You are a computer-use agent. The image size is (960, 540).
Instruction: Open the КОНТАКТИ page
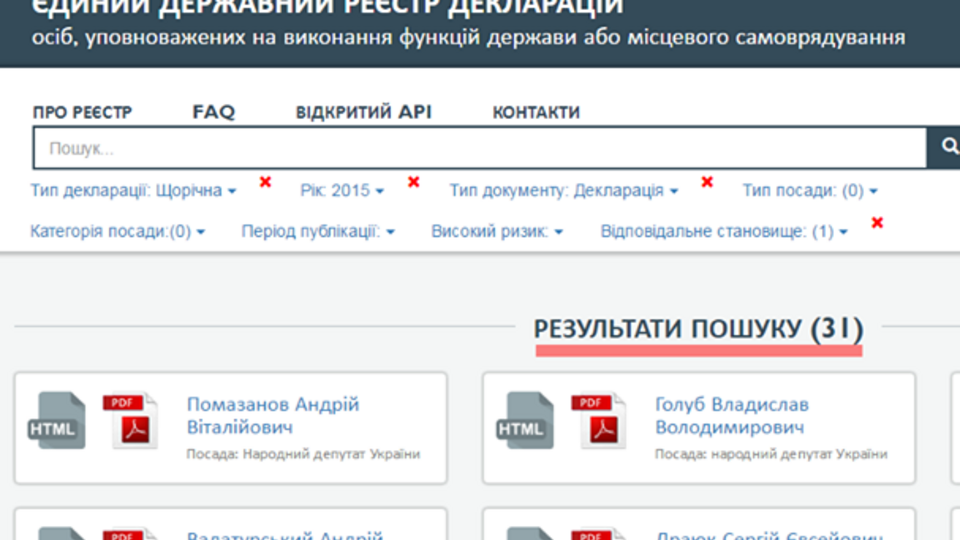point(536,112)
